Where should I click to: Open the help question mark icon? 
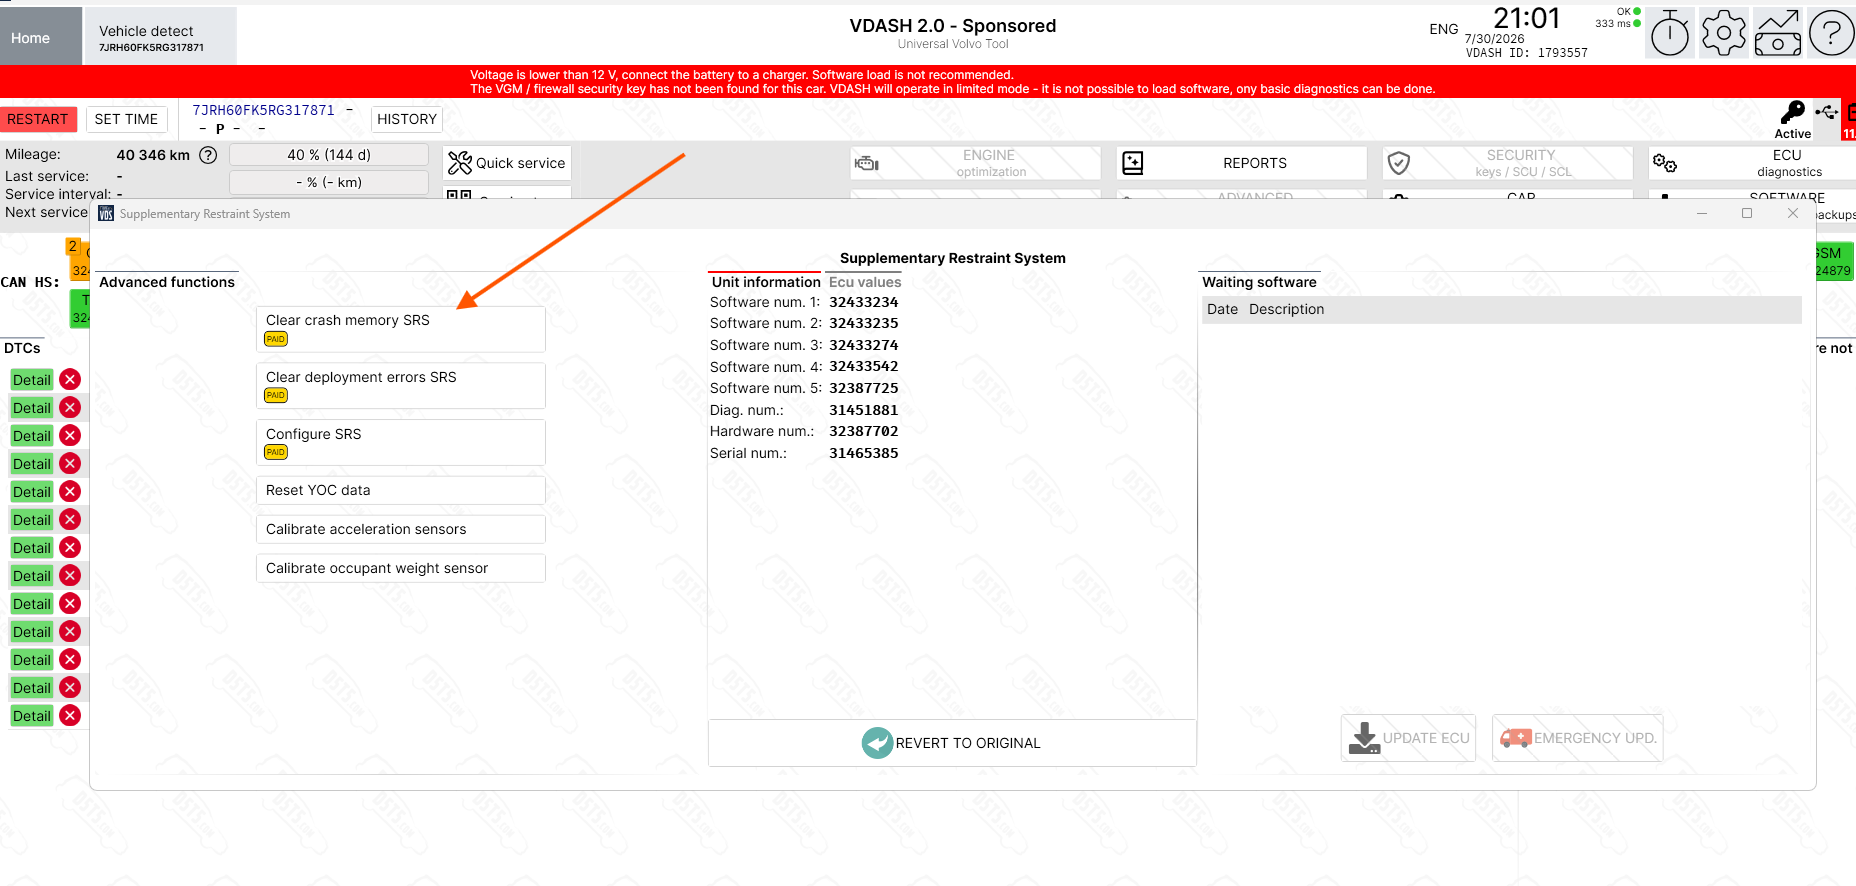point(1831,34)
